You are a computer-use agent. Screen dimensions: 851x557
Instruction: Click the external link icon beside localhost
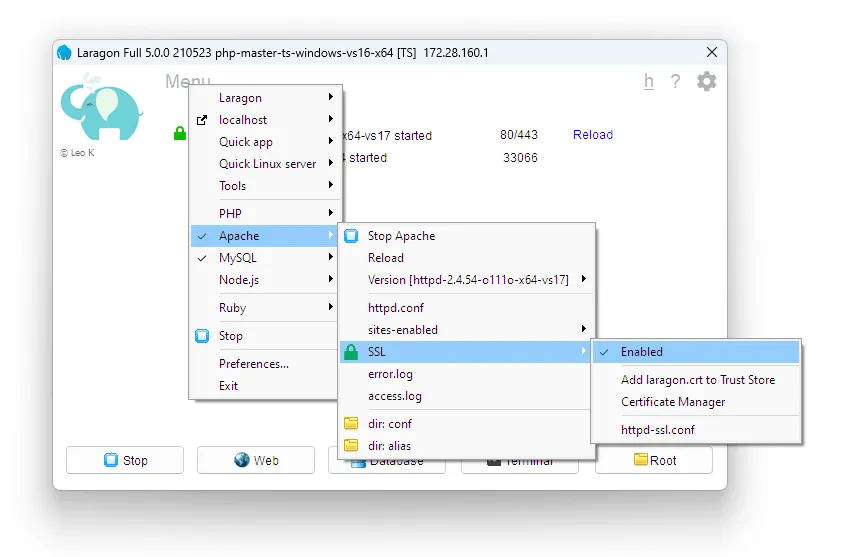click(x=202, y=120)
